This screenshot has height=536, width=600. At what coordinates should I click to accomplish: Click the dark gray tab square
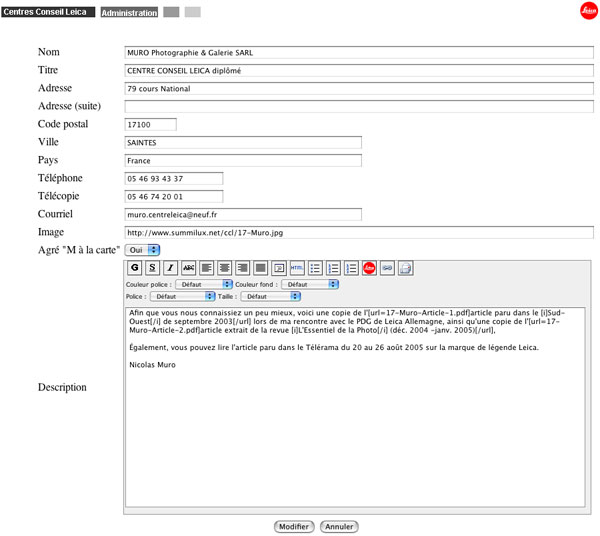point(171,12)
